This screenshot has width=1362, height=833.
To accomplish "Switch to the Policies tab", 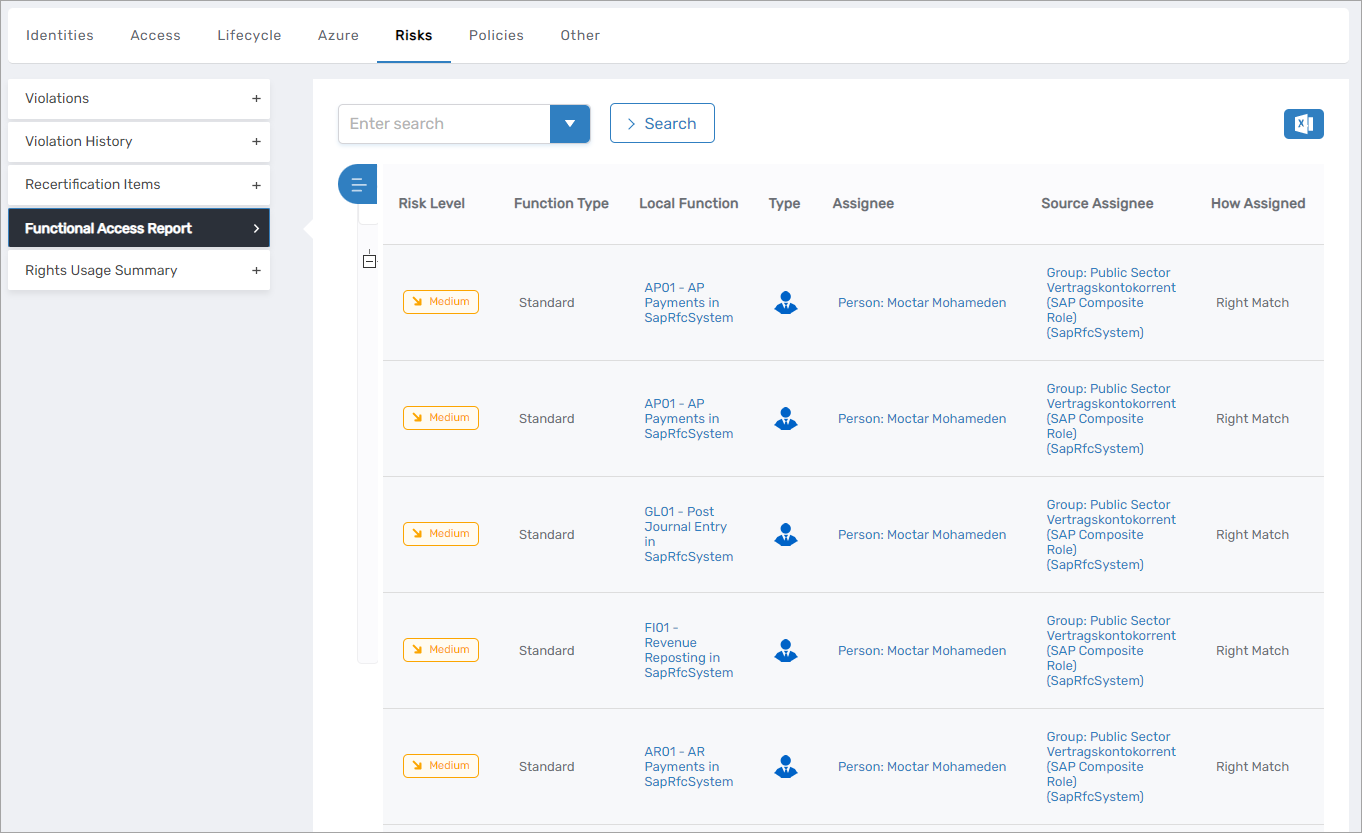I will point(496,35).
